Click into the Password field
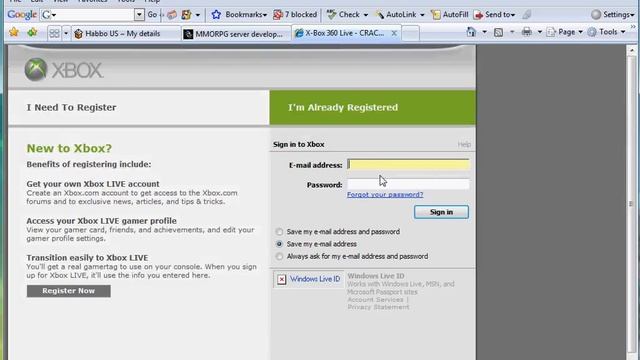 [408, 184]
